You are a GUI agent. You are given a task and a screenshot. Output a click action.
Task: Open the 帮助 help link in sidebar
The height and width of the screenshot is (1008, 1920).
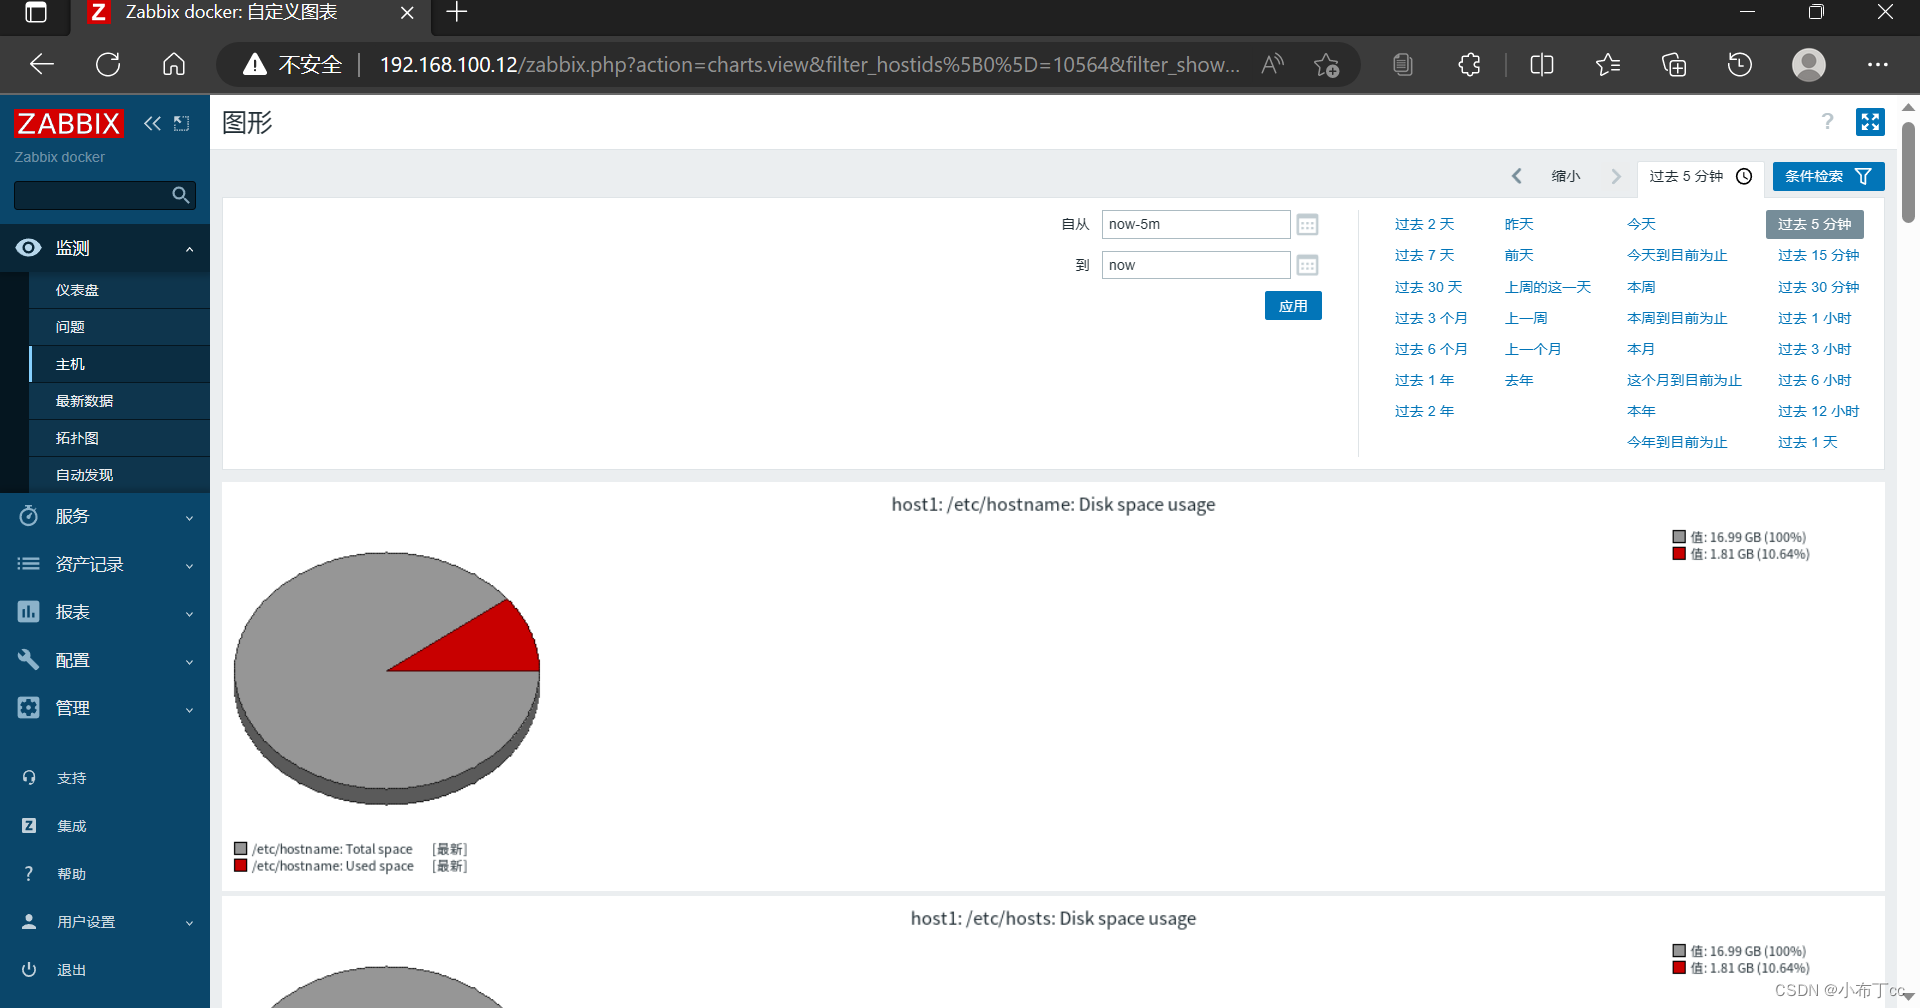pyautogui.click(x=71, y=874)
